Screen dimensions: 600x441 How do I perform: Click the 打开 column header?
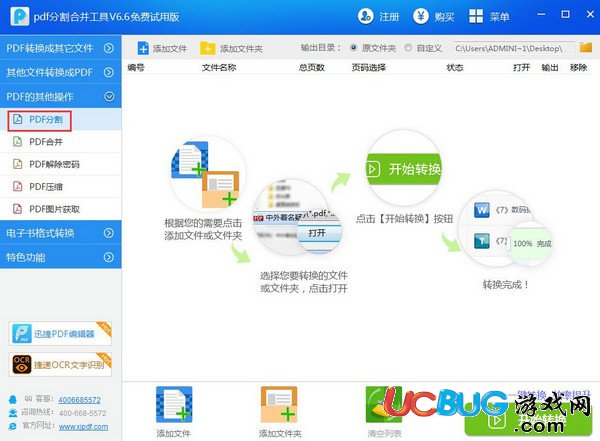521,67
